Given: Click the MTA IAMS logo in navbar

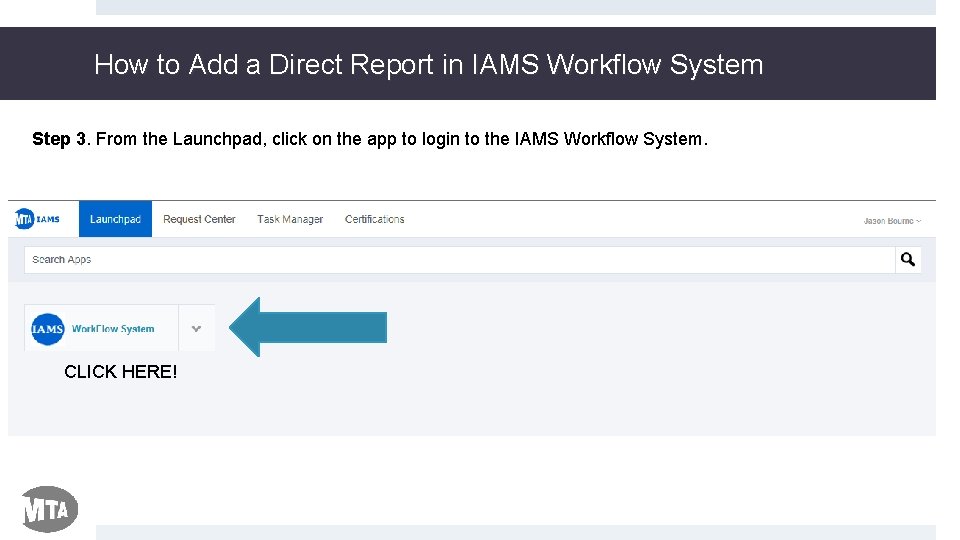Looking at the screenshot, I should click(37, 219).
